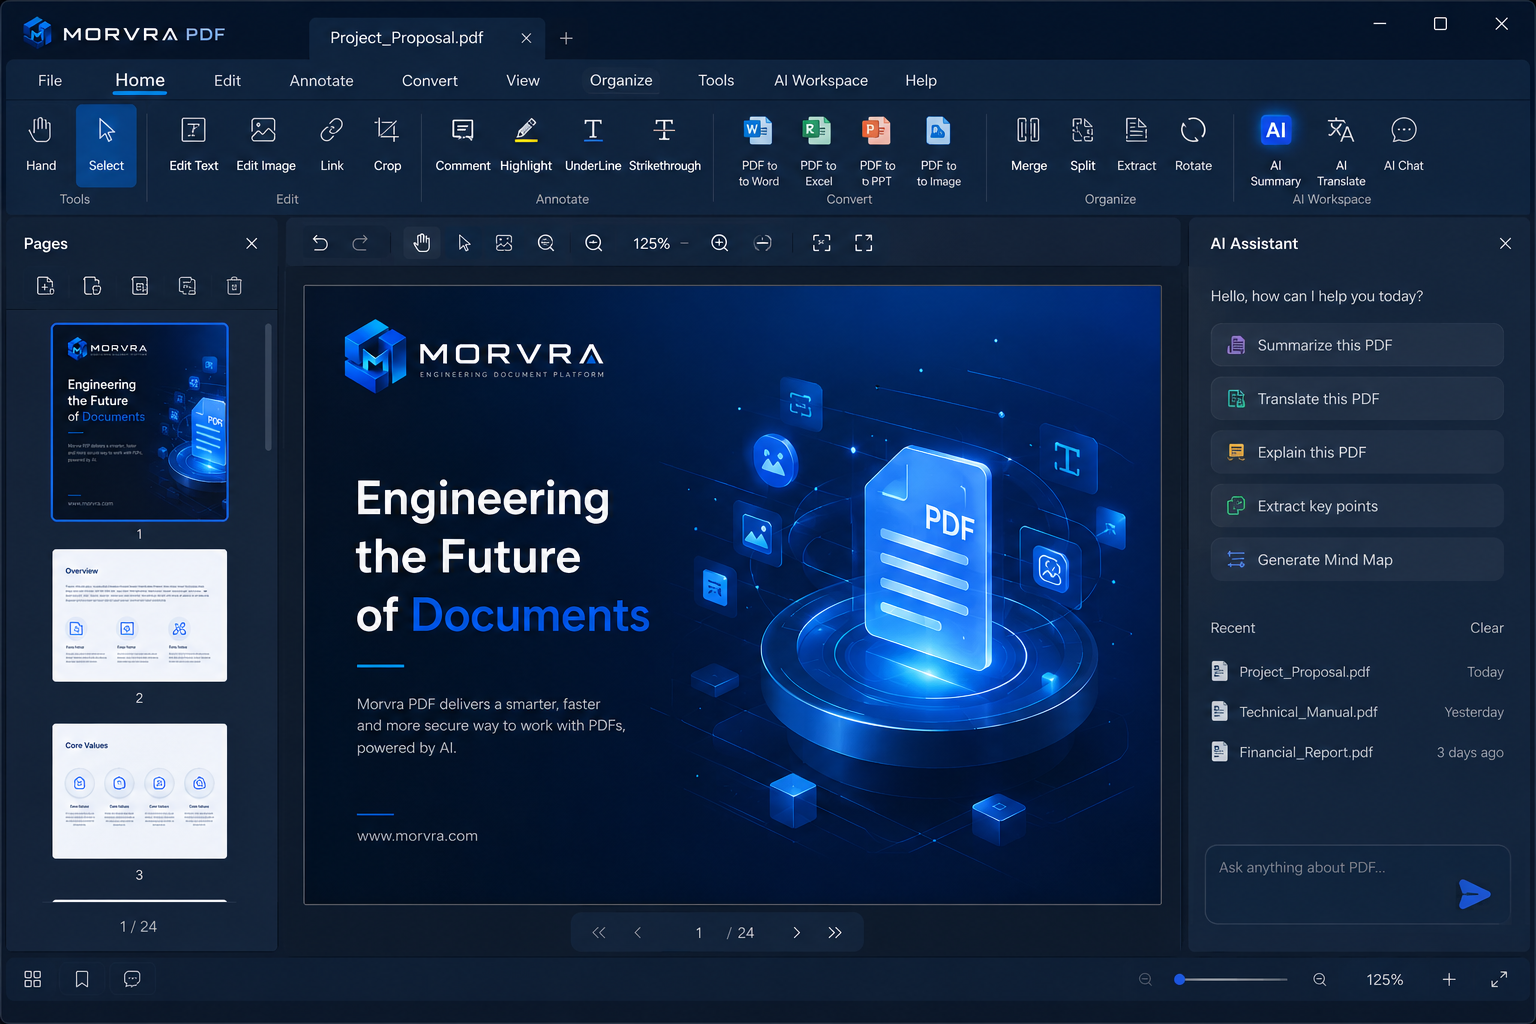Convert PDF to PPT
Viewport: 1536px width, 1024px height.
tap(877, 150)
